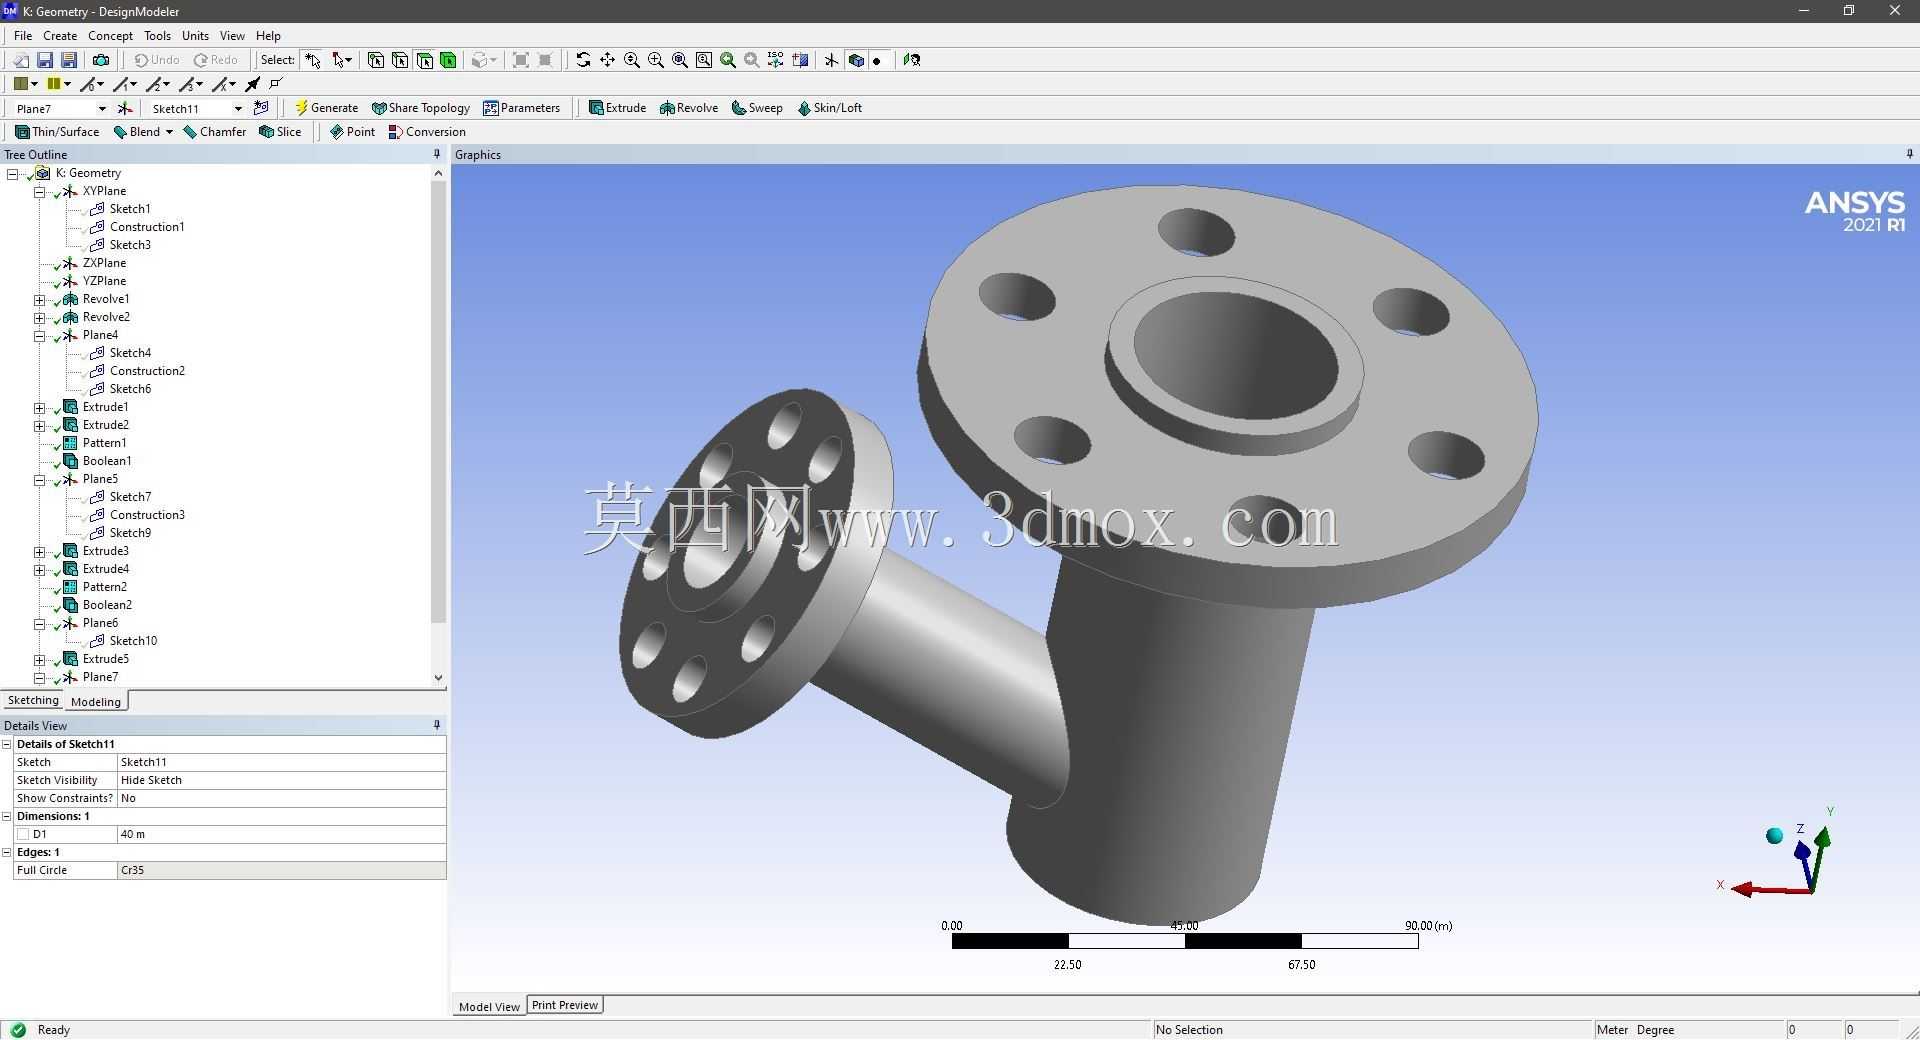The width and height of the screenshot is (1920, 1040).
Task: Click the face coloring icon
Action: click(20, 84)
